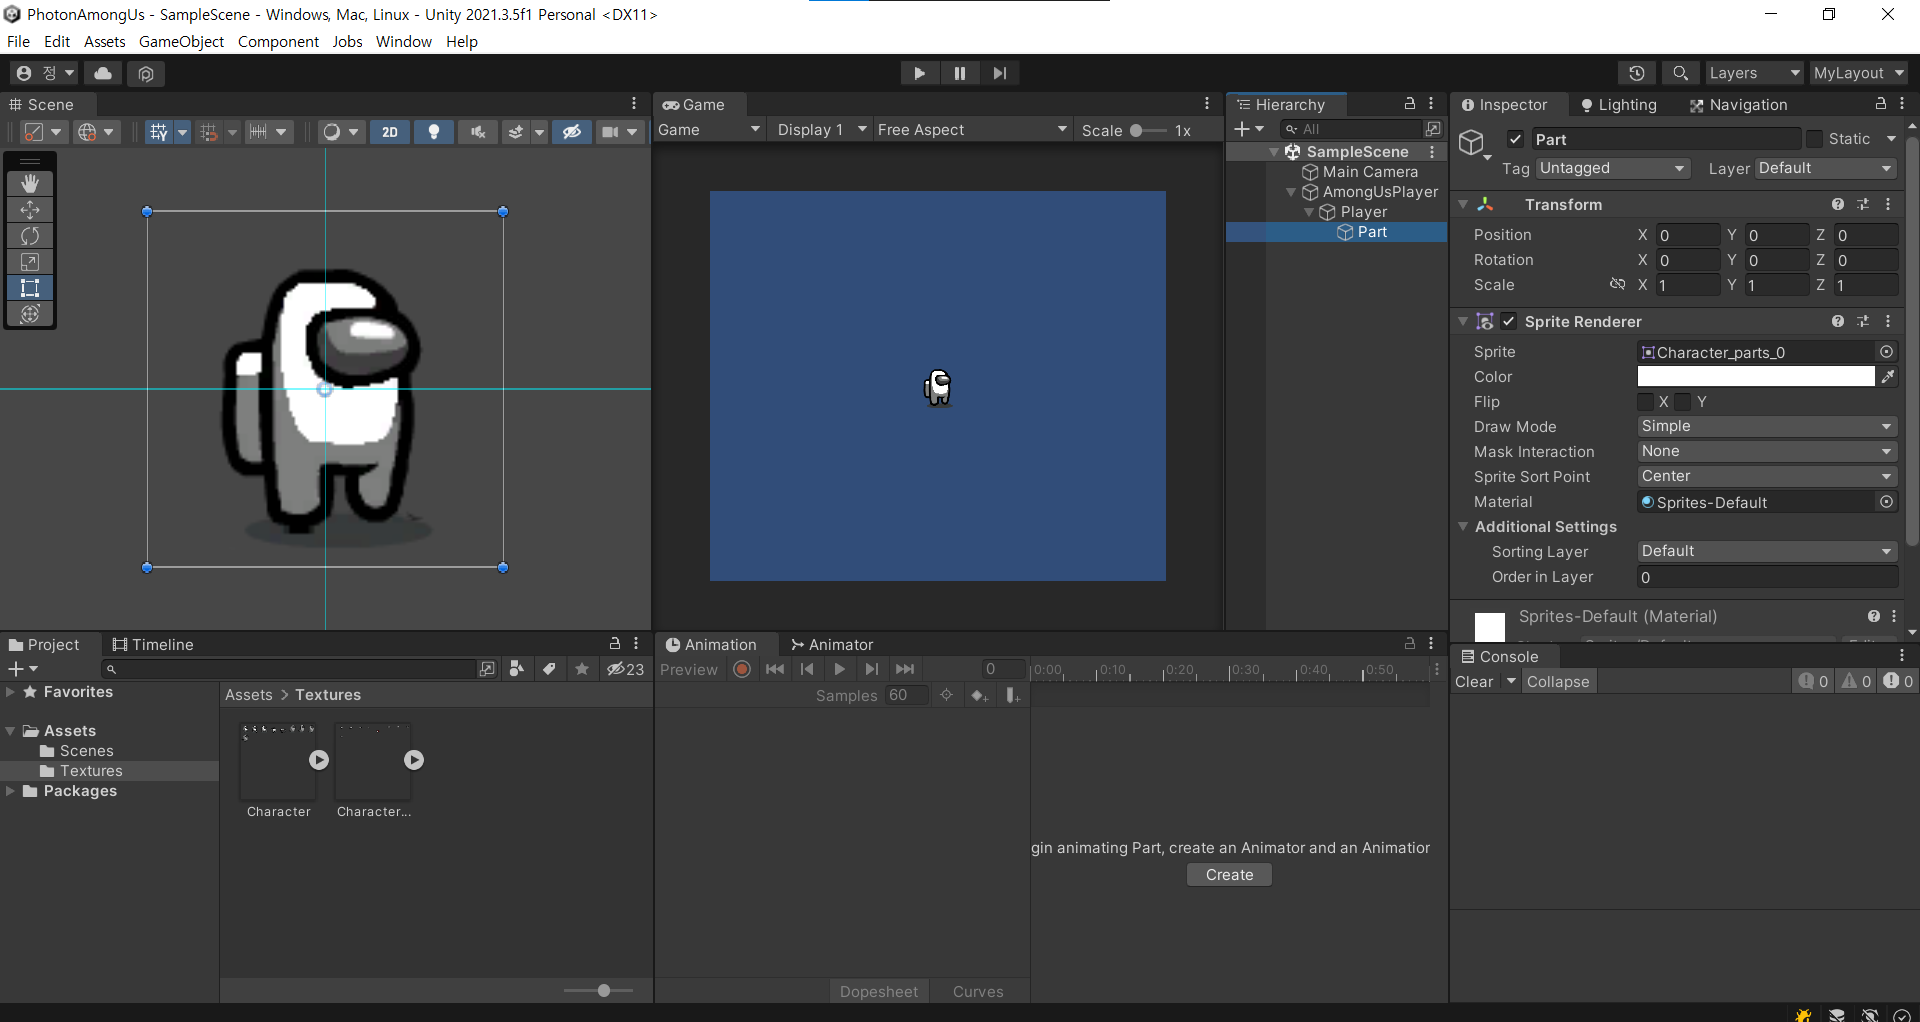Image resolution: width=1920 pixels, height=1022 pixels.
Task: Open the Mask Interaction dropdown
Action: click(1767, 451)
